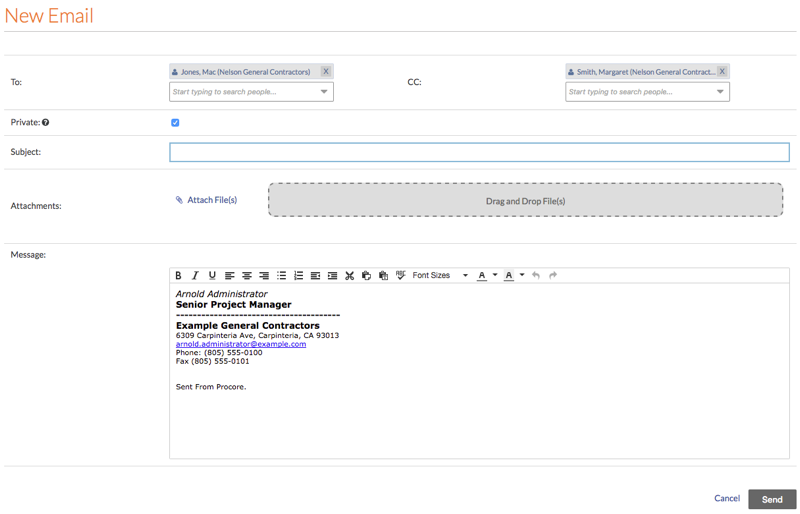
Task: Open the To people search dropdown
Action: pyautogui.click(x=323, y=92)
